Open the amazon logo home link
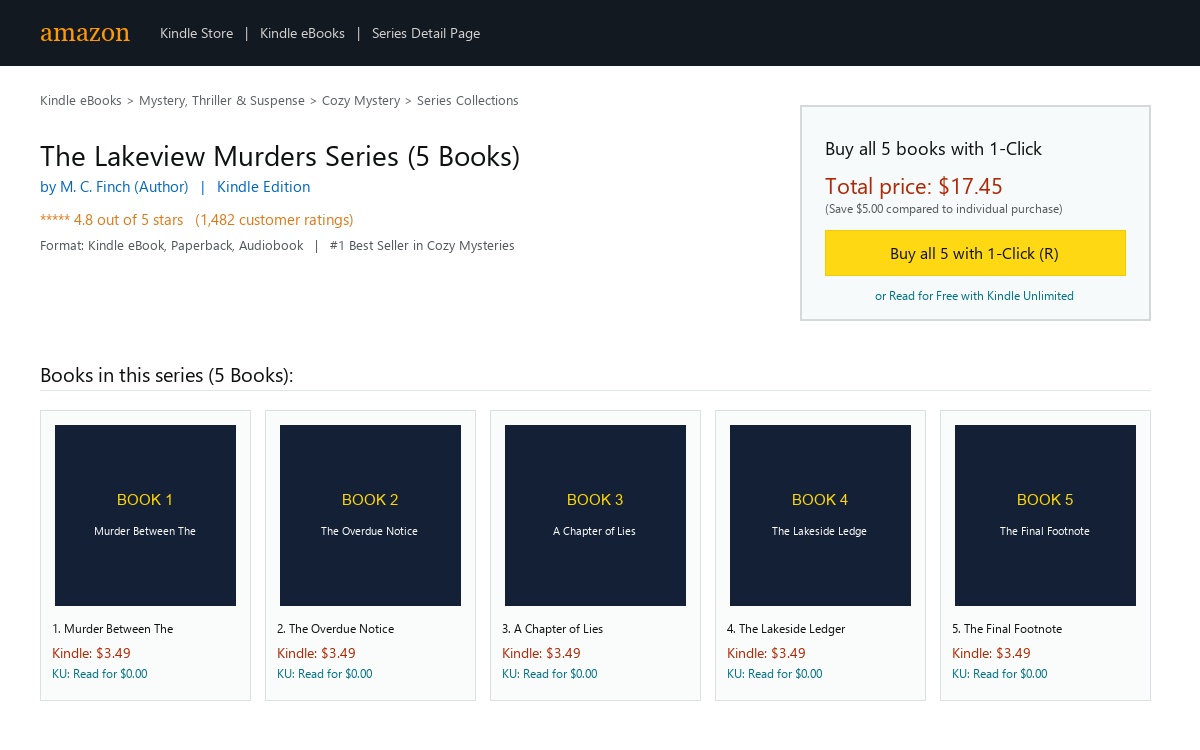 pos(85,33)
